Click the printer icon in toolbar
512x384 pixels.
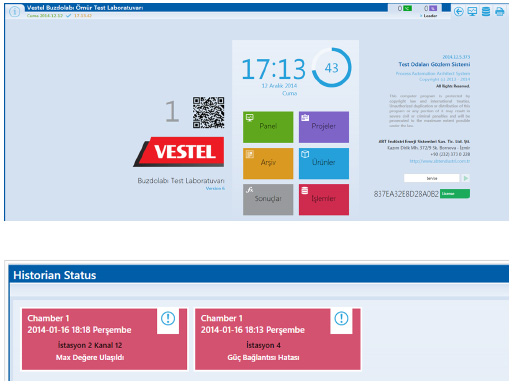pos(499,12)
